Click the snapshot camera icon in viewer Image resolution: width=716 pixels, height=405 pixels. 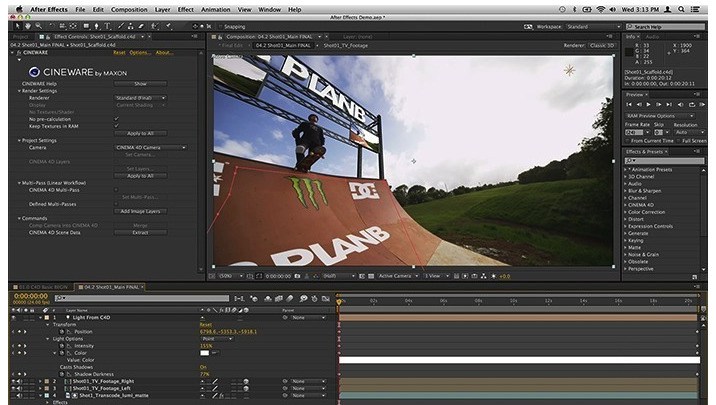pyautogui.click(x=297, y=276)
